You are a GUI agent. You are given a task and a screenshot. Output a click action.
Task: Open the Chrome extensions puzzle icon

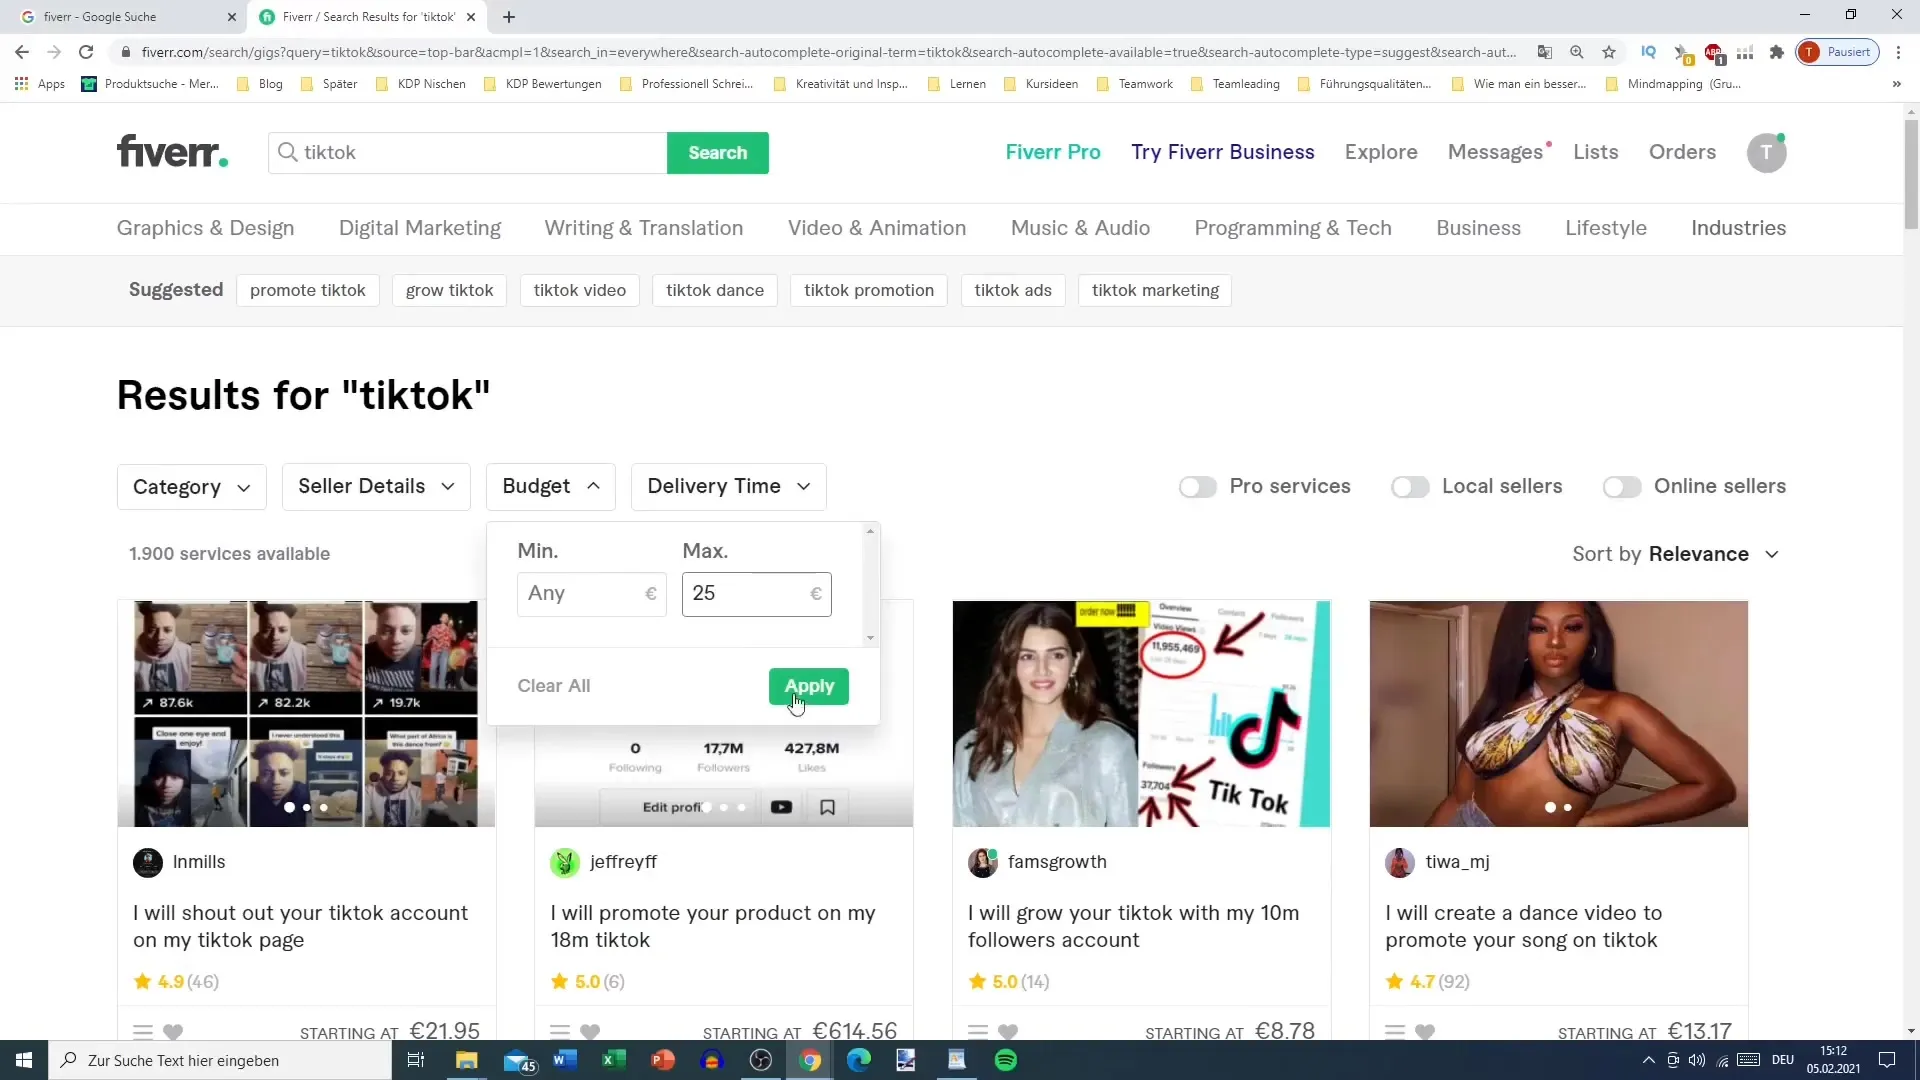click(1776, 52)
